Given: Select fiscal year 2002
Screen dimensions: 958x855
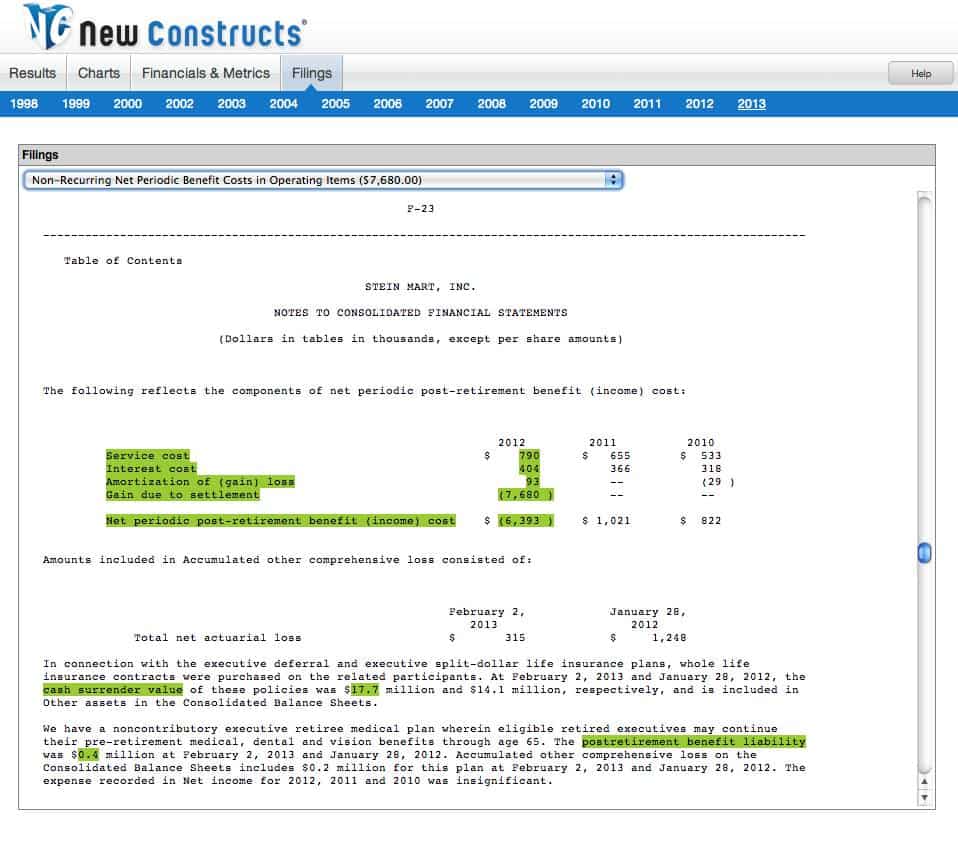Looking at the screenshot, I should (180, 104).
